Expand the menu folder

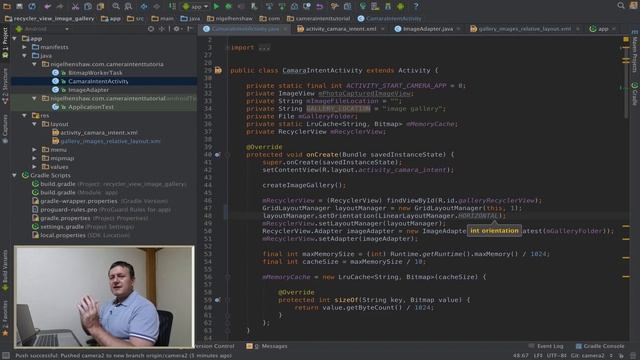click(x=35, y=150)
